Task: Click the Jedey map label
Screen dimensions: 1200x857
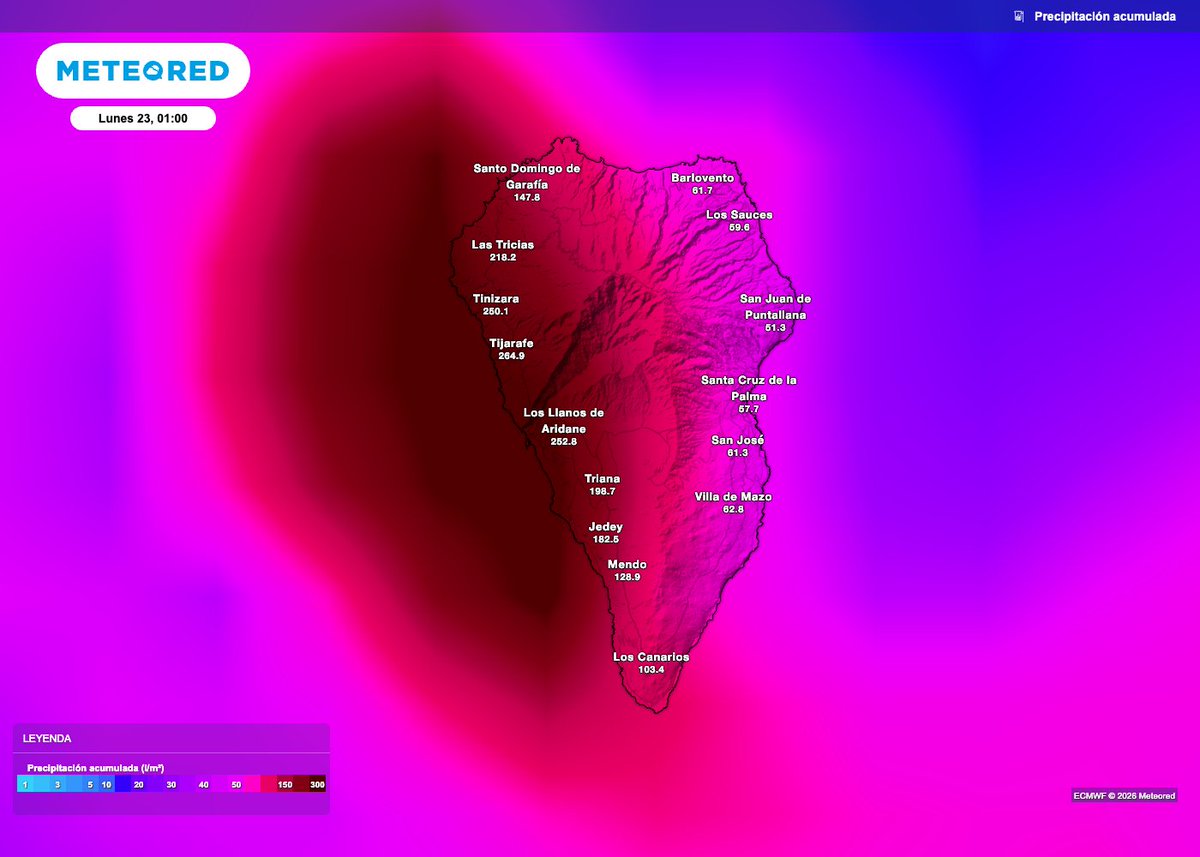Action: 606,527
